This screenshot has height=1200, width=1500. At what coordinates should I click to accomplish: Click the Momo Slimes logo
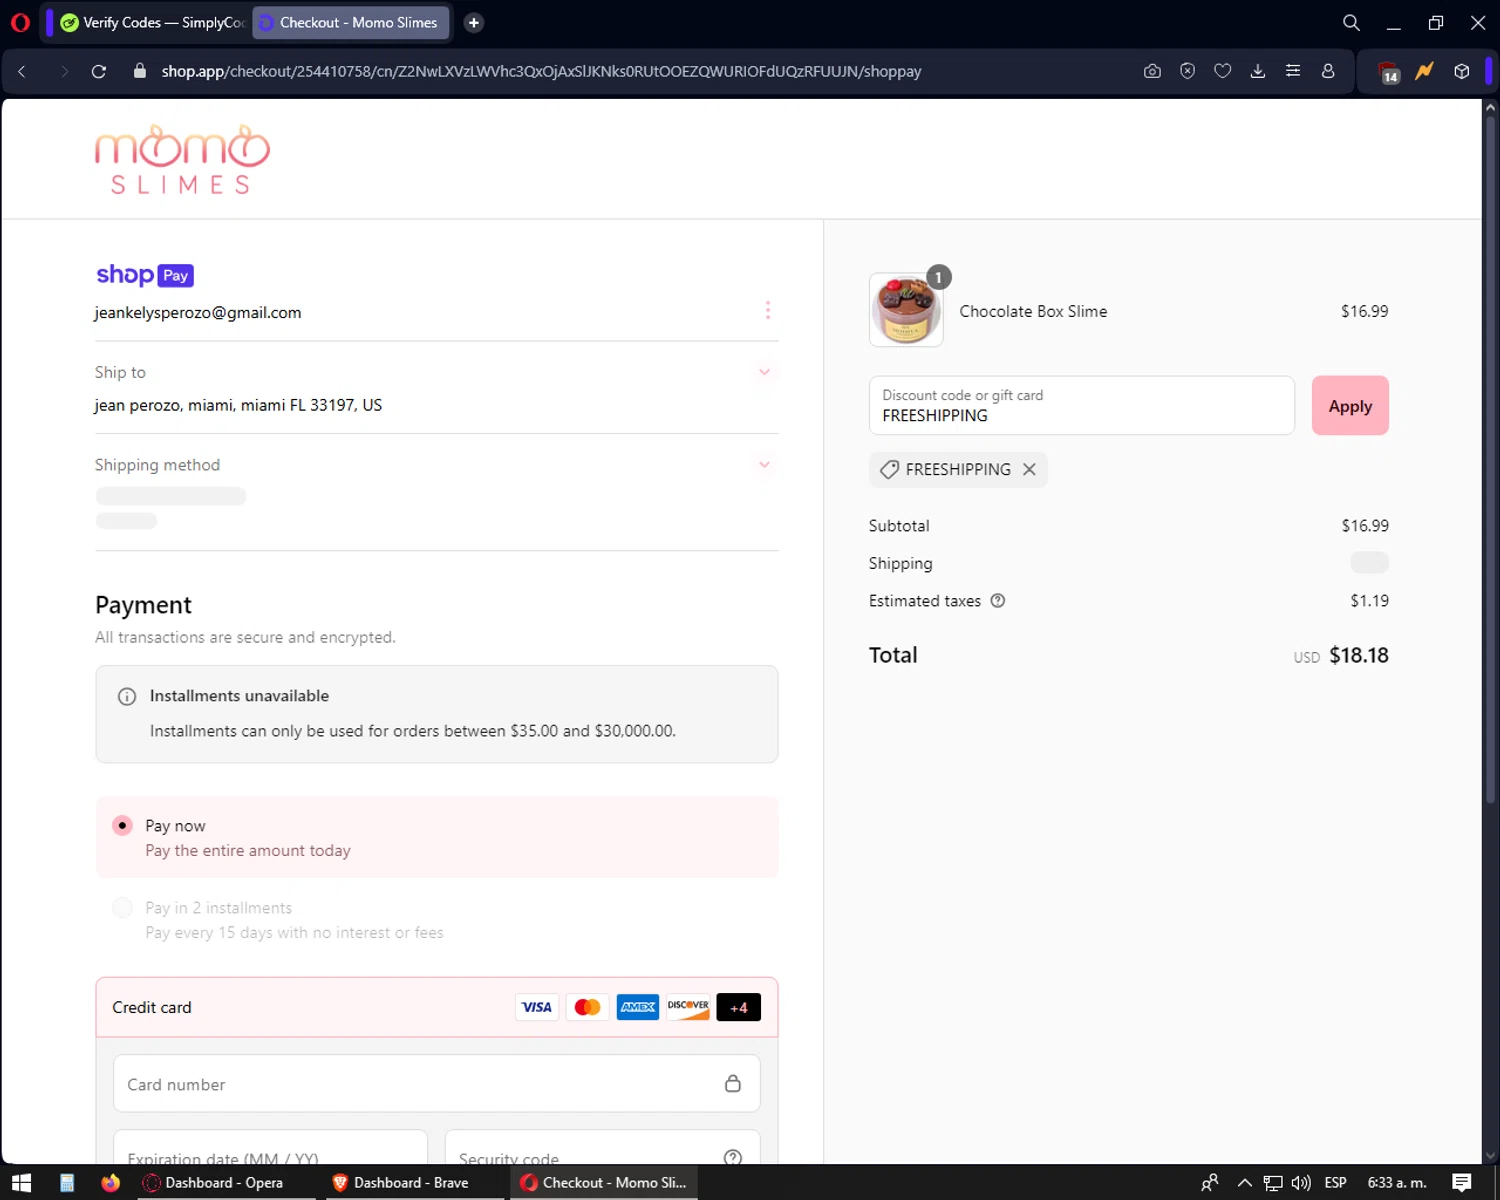182,159
